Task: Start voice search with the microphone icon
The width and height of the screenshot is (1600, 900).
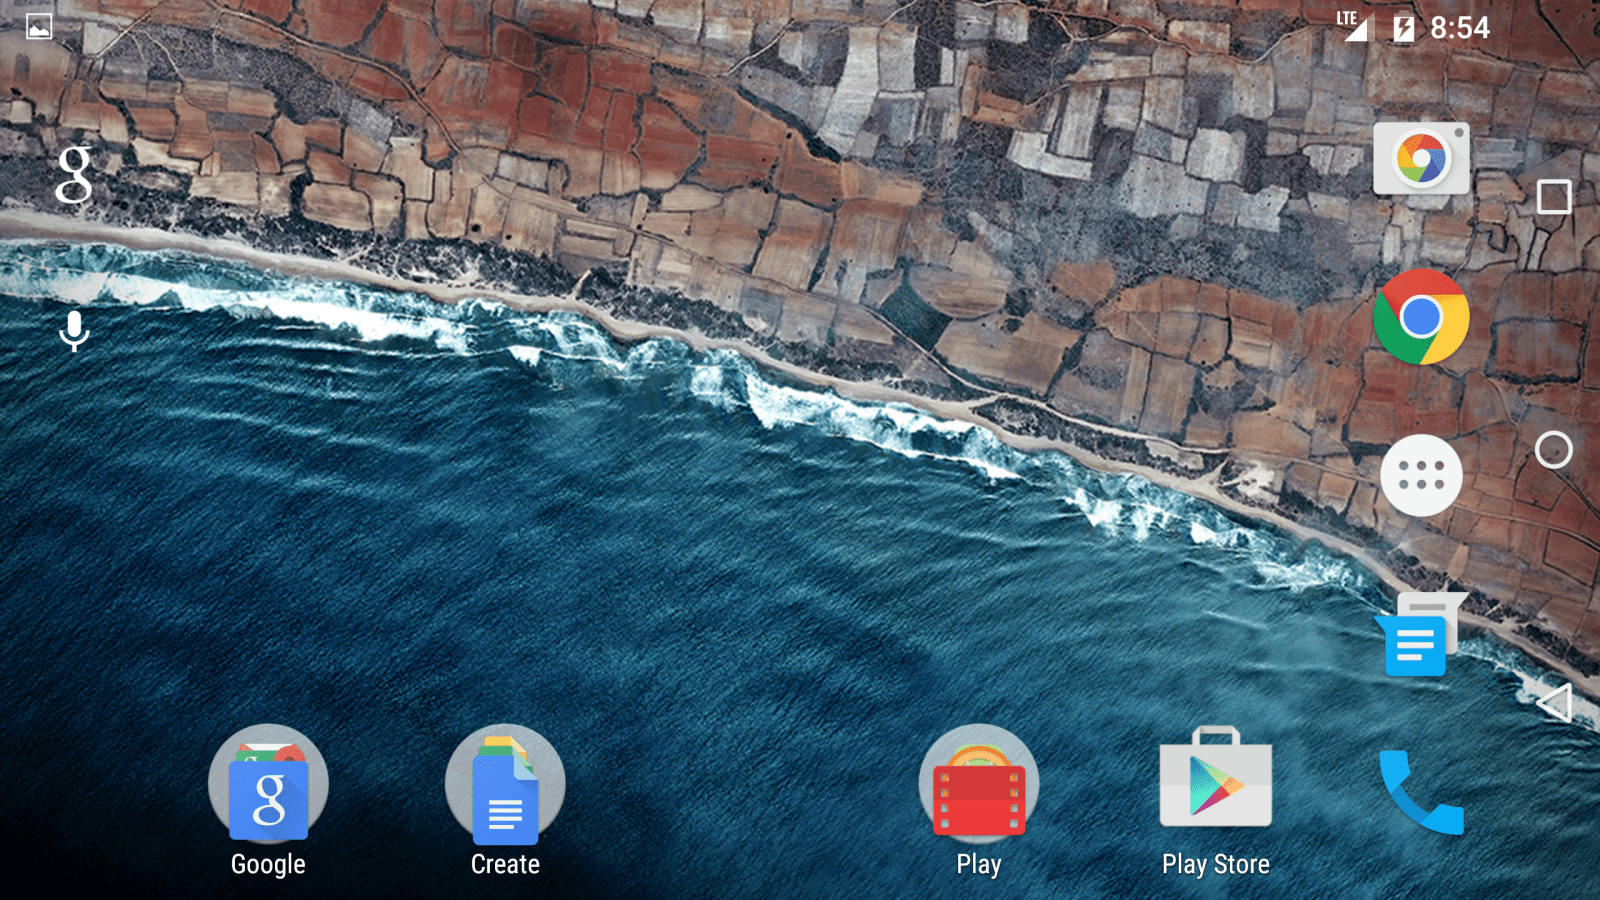Action: (x=74, y=331)
